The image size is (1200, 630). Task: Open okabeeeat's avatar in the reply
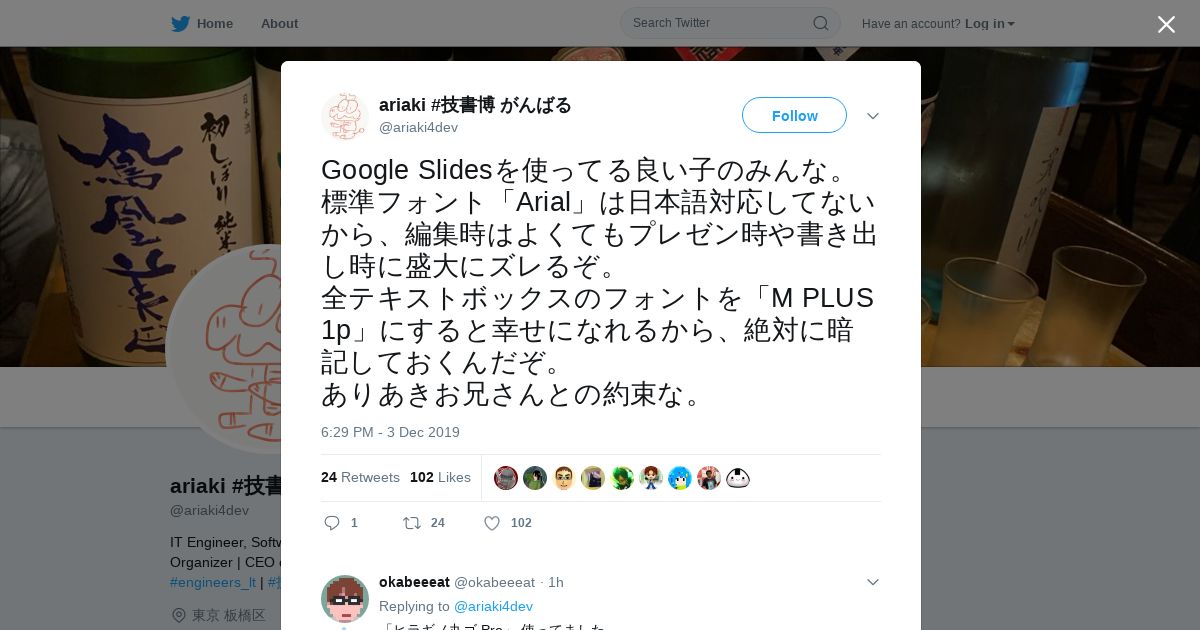click(345, 599)
